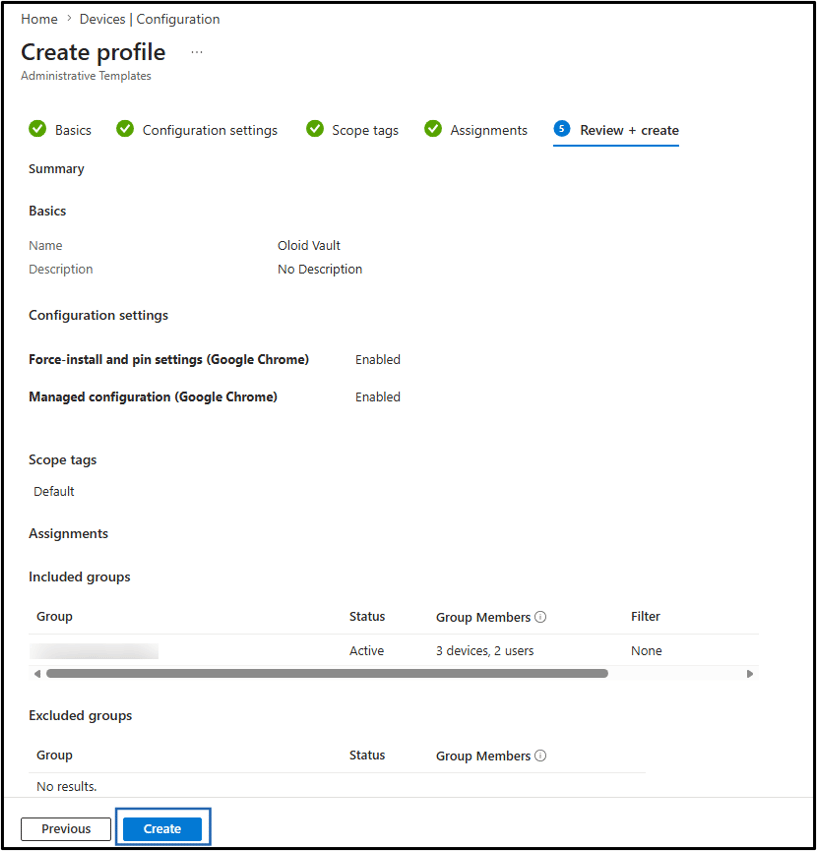Go back with the Previous button

point(66,828)
